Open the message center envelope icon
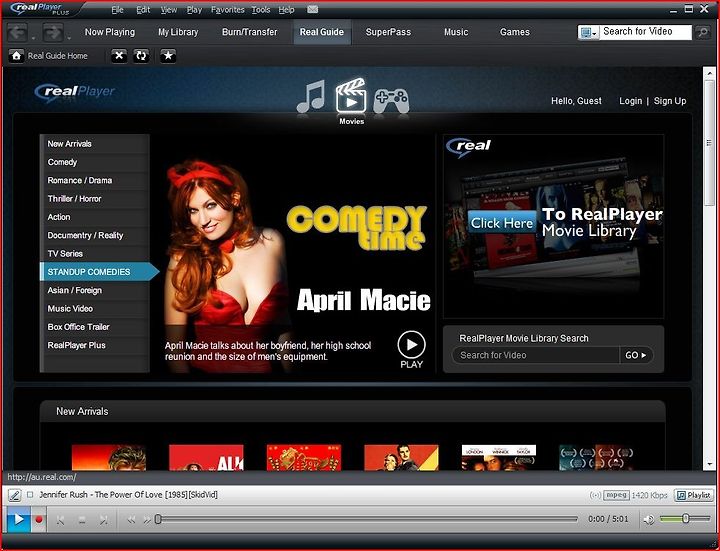 click(312, 9)
